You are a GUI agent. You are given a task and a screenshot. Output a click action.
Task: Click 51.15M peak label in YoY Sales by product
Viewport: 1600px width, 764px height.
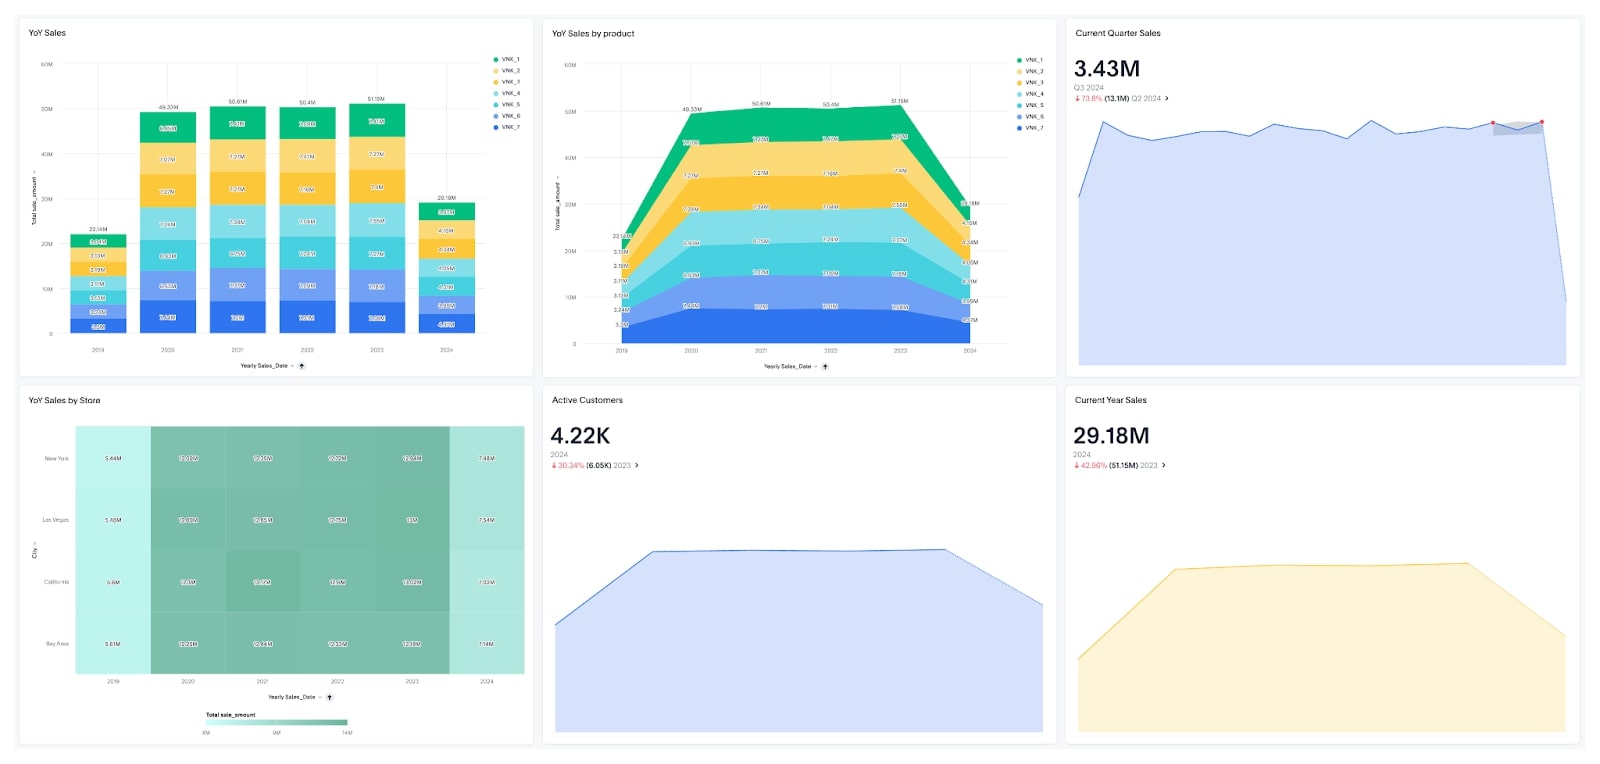point(900,101)
